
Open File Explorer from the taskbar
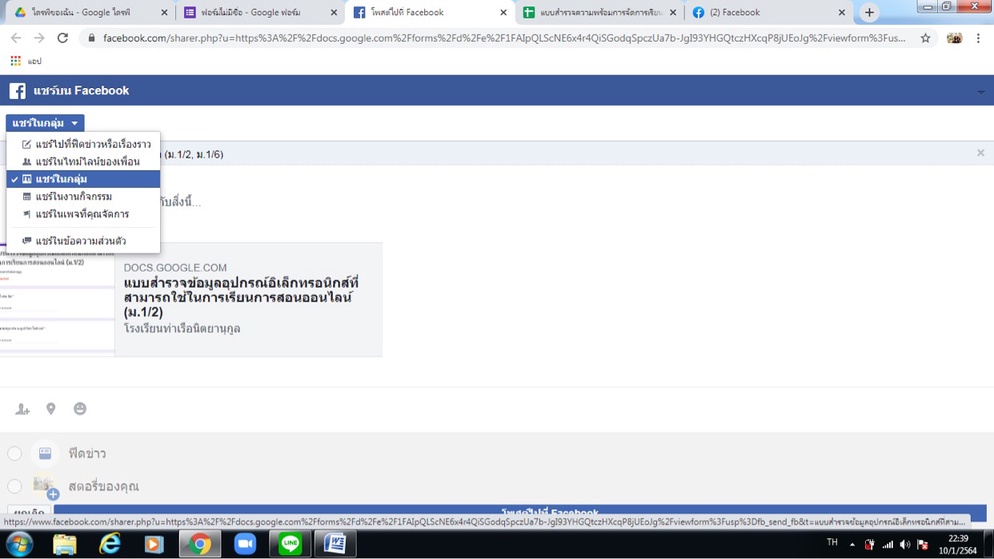point(64,544)
